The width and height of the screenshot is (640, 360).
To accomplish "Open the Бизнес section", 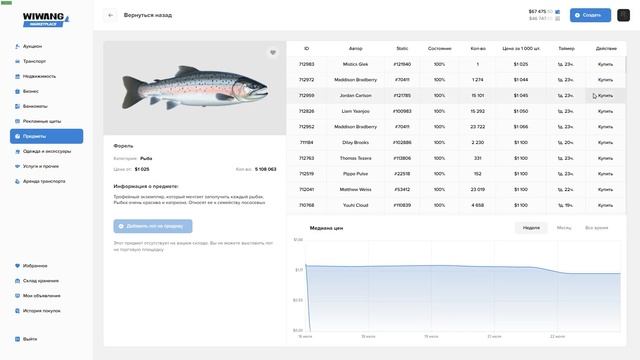I will [31, 91].
